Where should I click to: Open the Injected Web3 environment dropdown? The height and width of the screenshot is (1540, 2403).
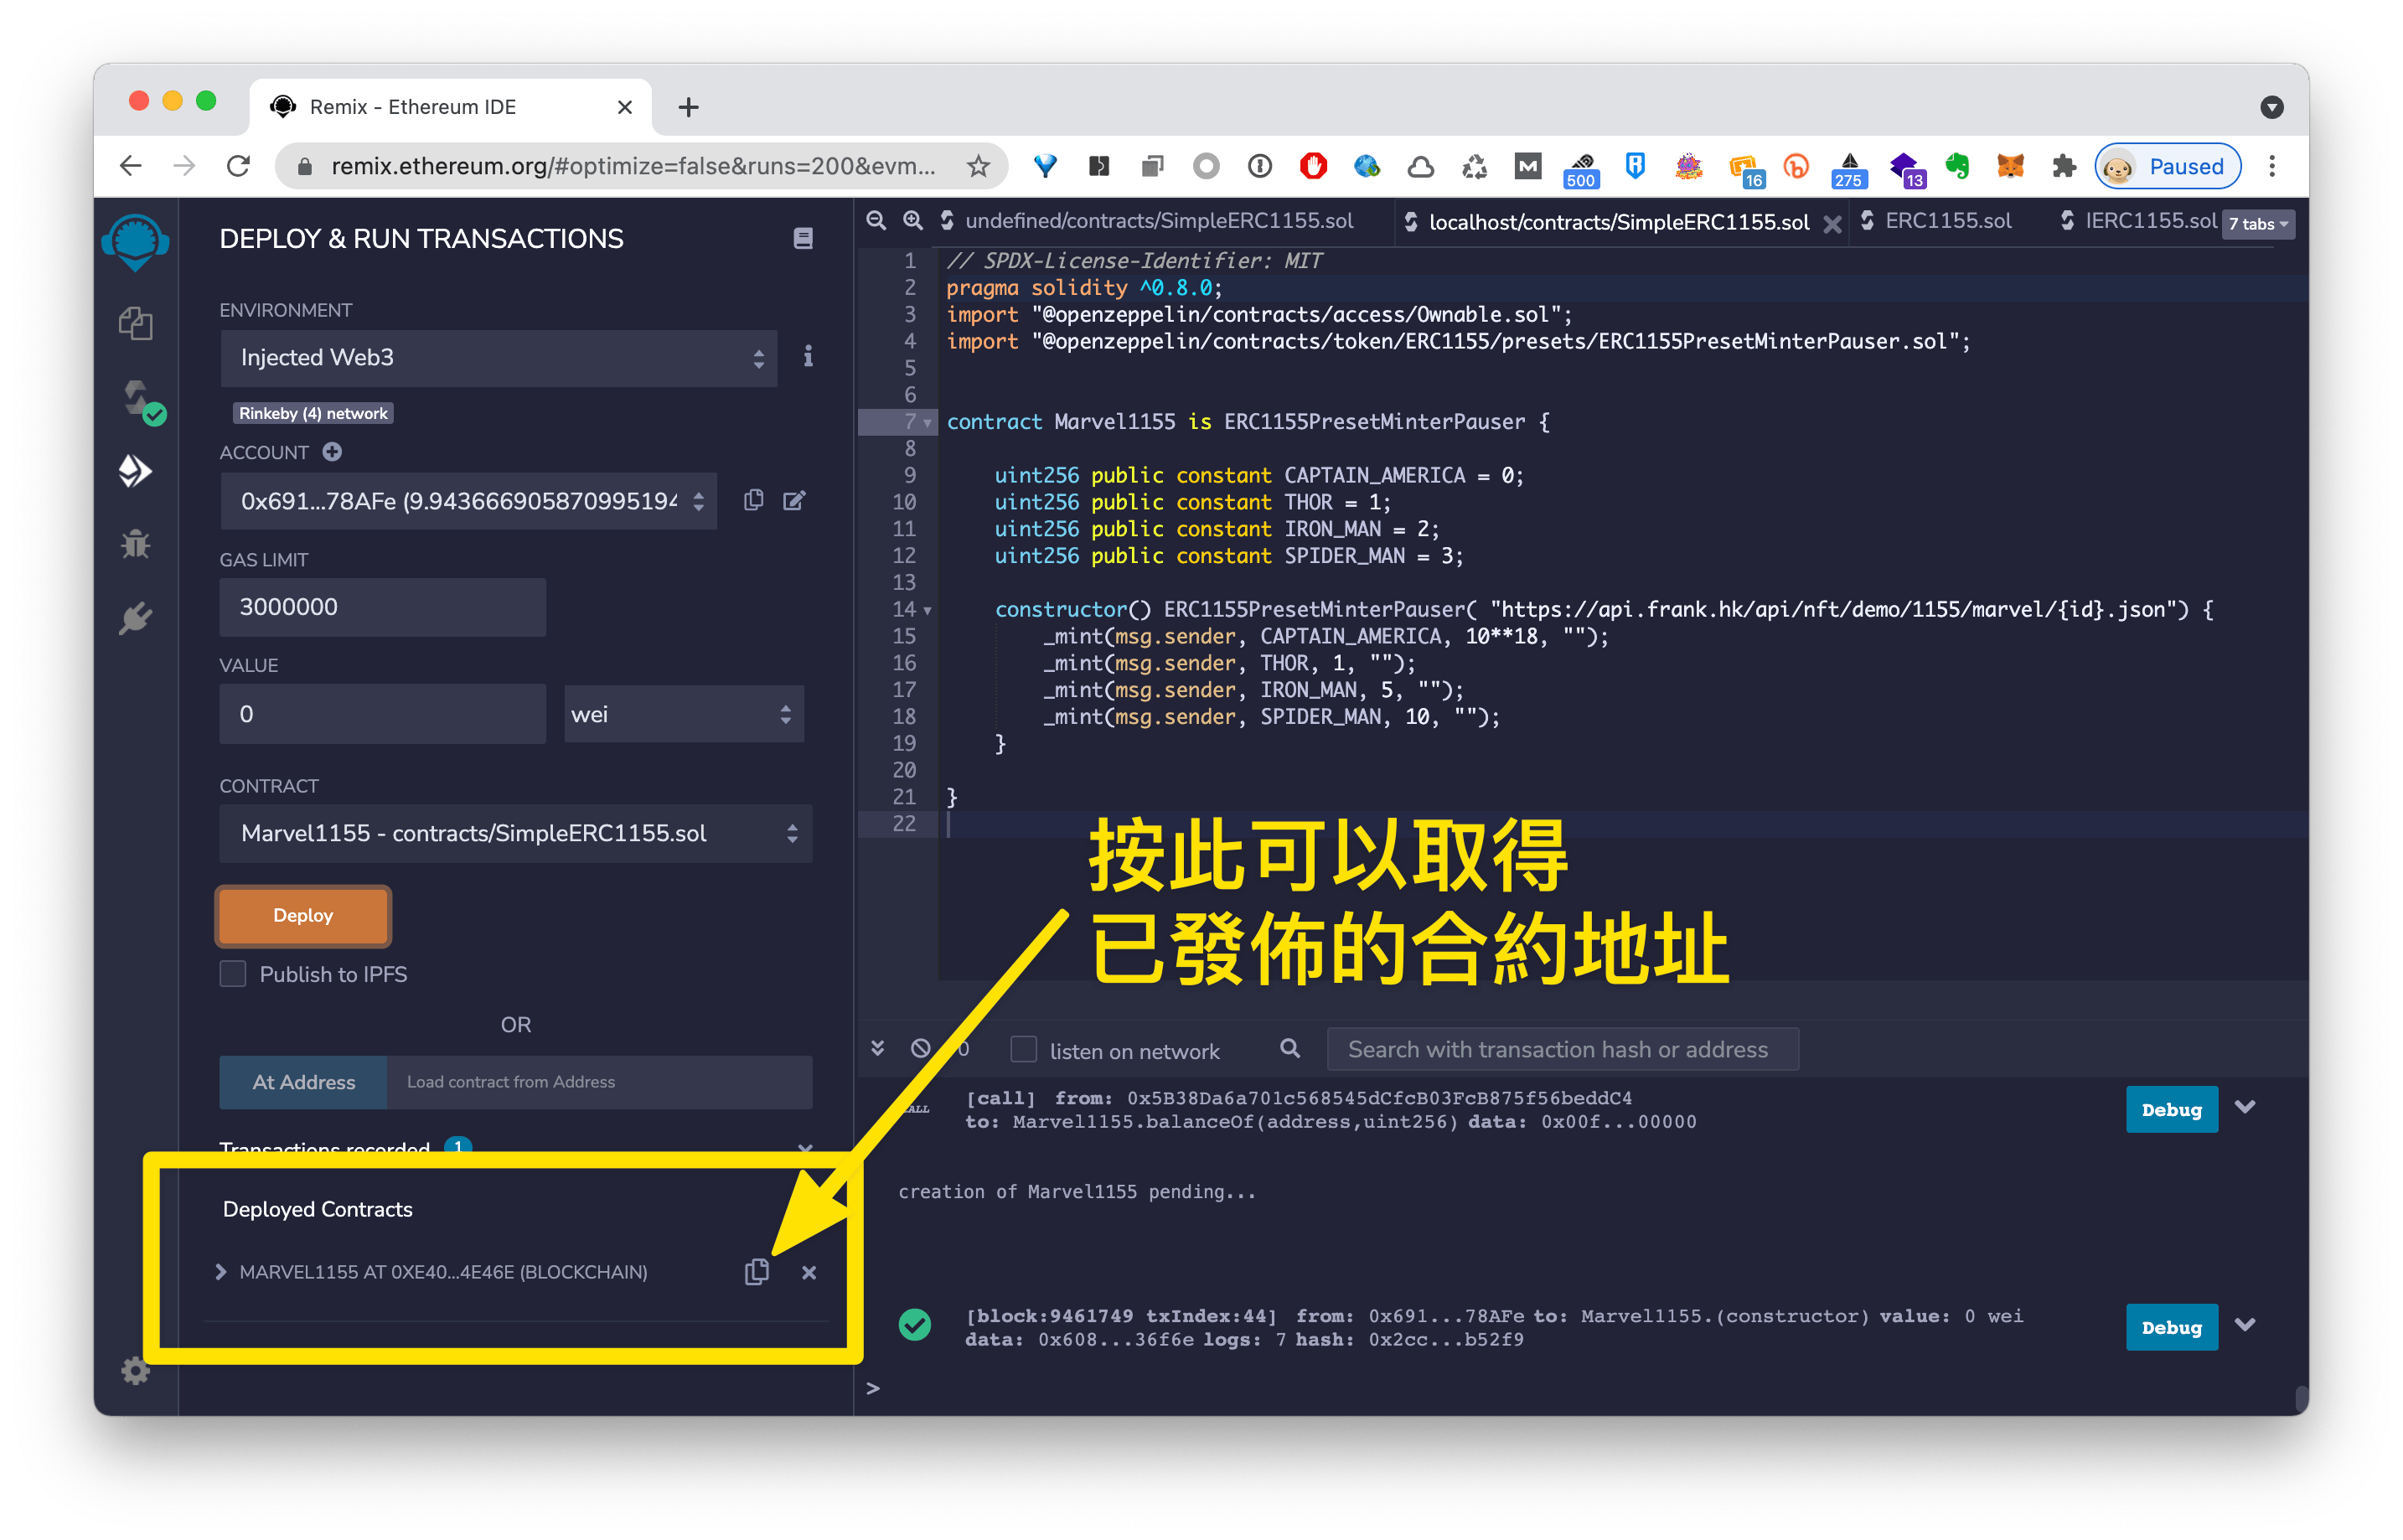498,358
